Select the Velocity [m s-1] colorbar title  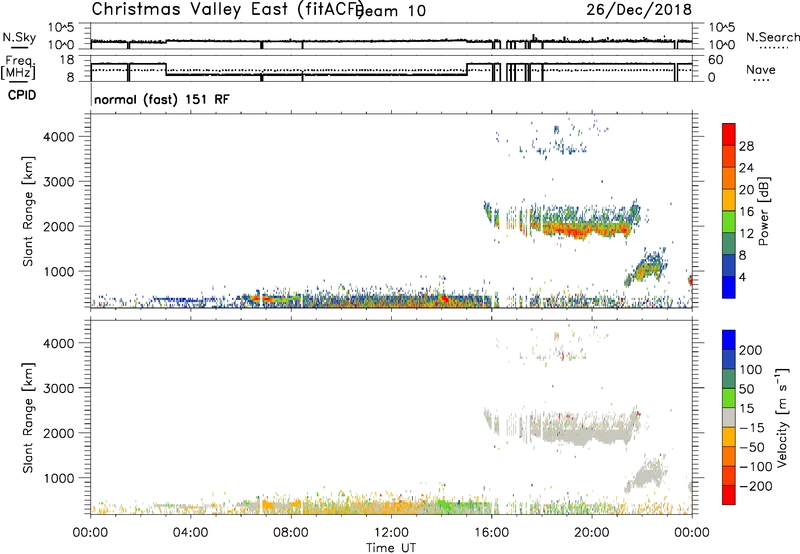[x=781, y=418]
